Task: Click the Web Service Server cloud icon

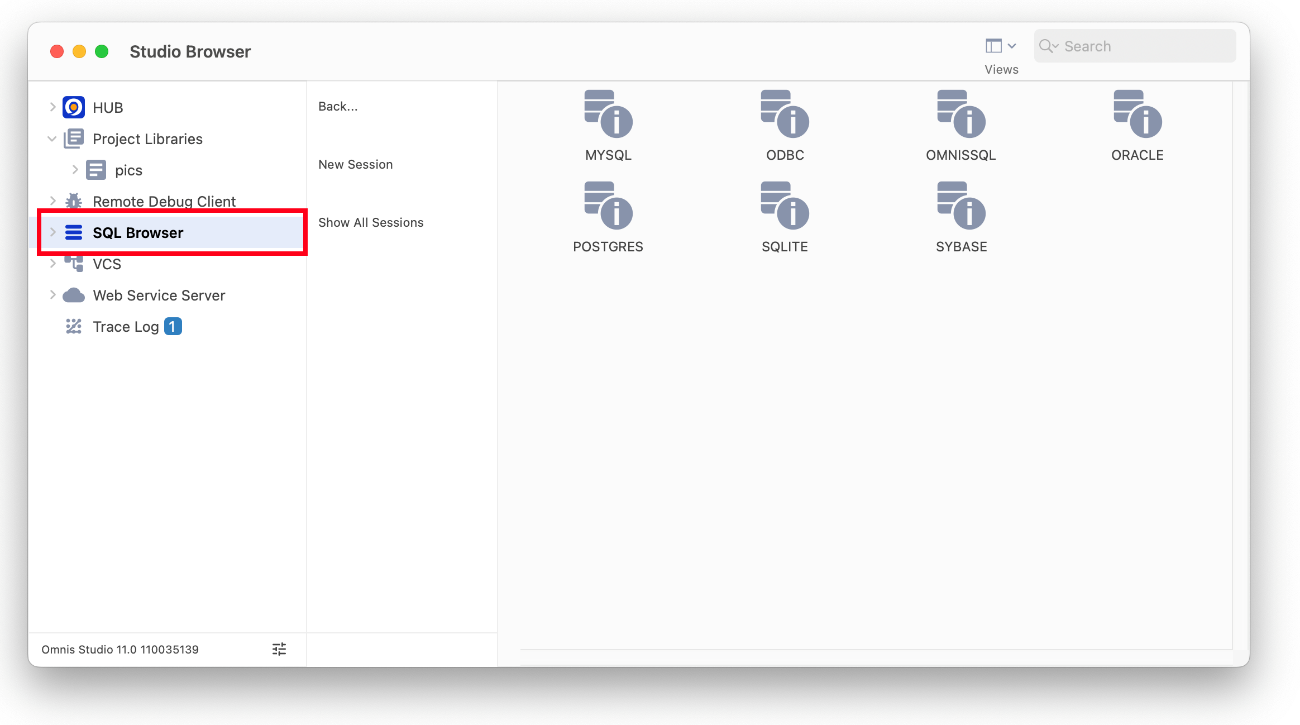Action: [74, 295]
